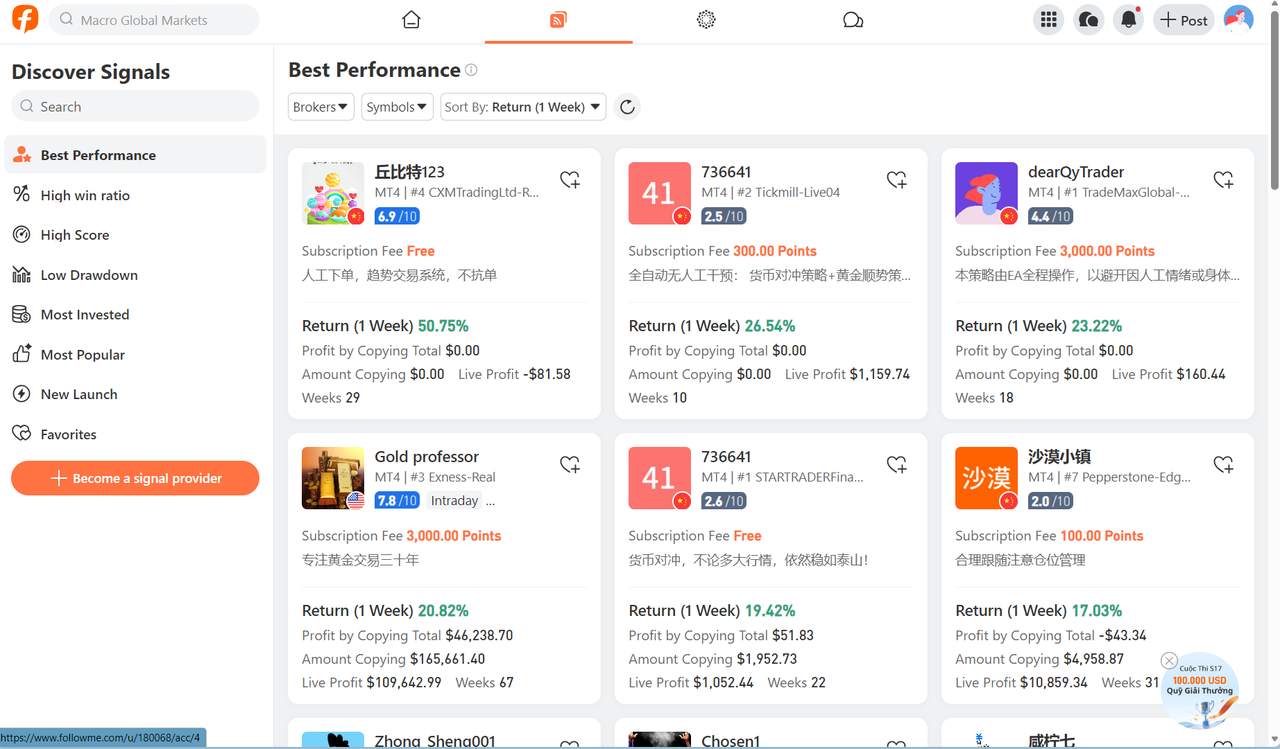This screenshot has width=1280, height=749.
Task: Click the Become a signal provider button
Action: tap(134, 478)
